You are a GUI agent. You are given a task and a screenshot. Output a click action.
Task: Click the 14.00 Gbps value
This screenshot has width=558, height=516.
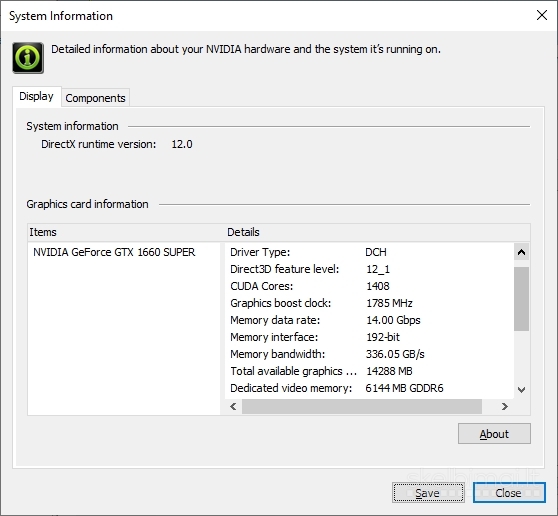click(x=393, y=320)
